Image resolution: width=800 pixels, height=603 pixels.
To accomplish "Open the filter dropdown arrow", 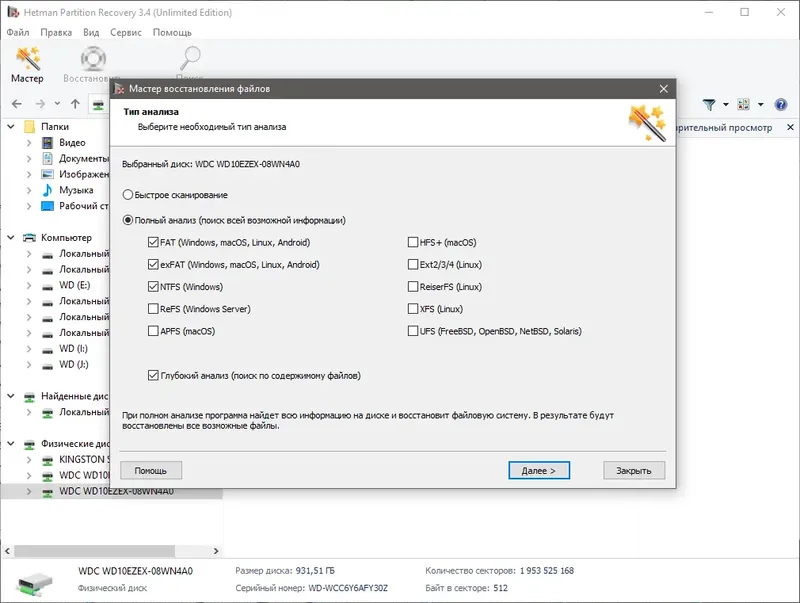I will click(726, 105).
